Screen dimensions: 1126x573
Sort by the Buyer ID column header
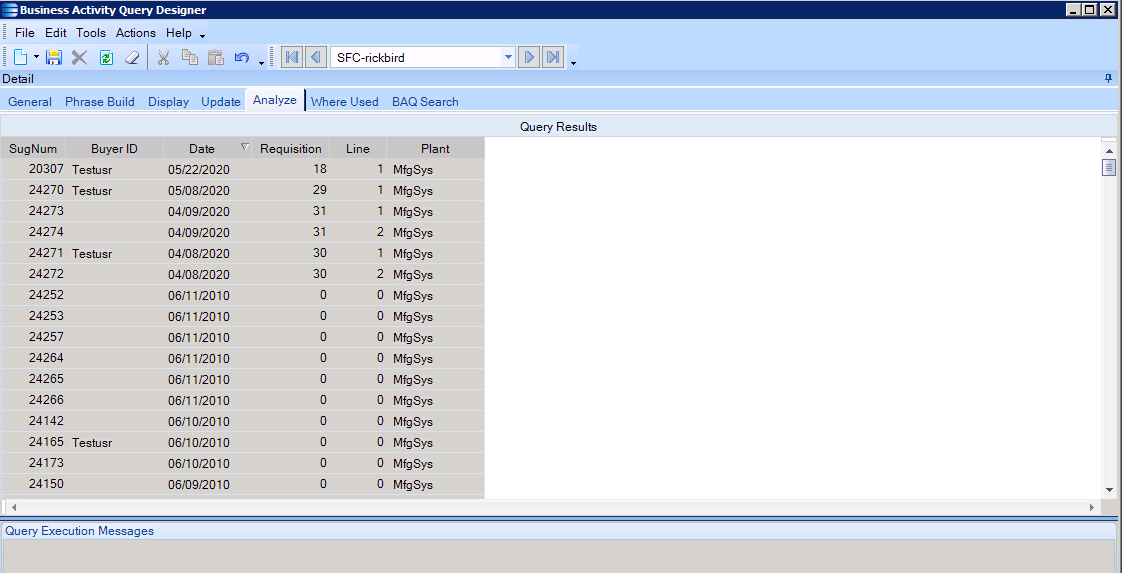pos(114,149)
